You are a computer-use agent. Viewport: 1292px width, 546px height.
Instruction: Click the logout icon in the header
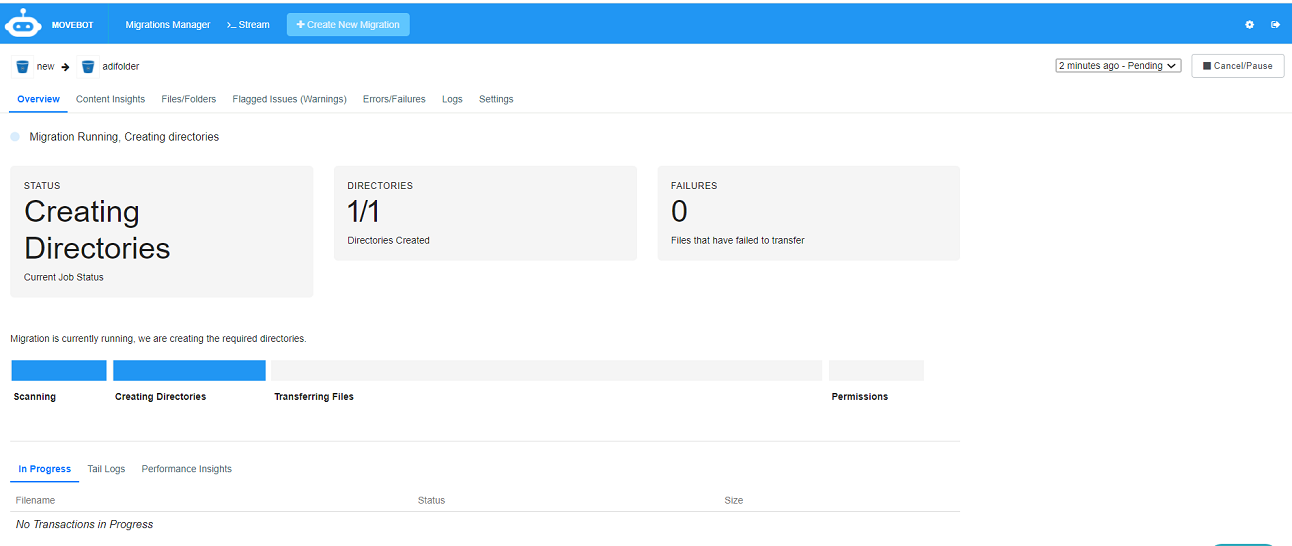1275,25
